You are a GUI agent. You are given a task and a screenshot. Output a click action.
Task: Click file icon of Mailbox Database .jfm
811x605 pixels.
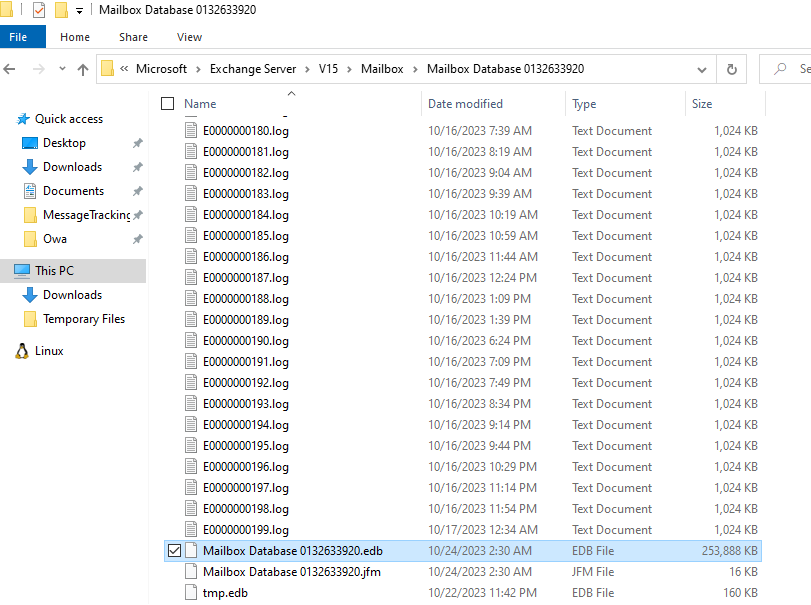click(191, 572)
